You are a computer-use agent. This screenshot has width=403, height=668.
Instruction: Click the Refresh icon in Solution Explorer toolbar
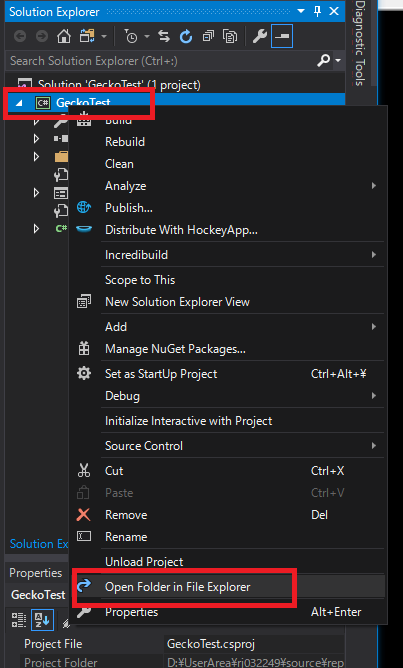186,37
